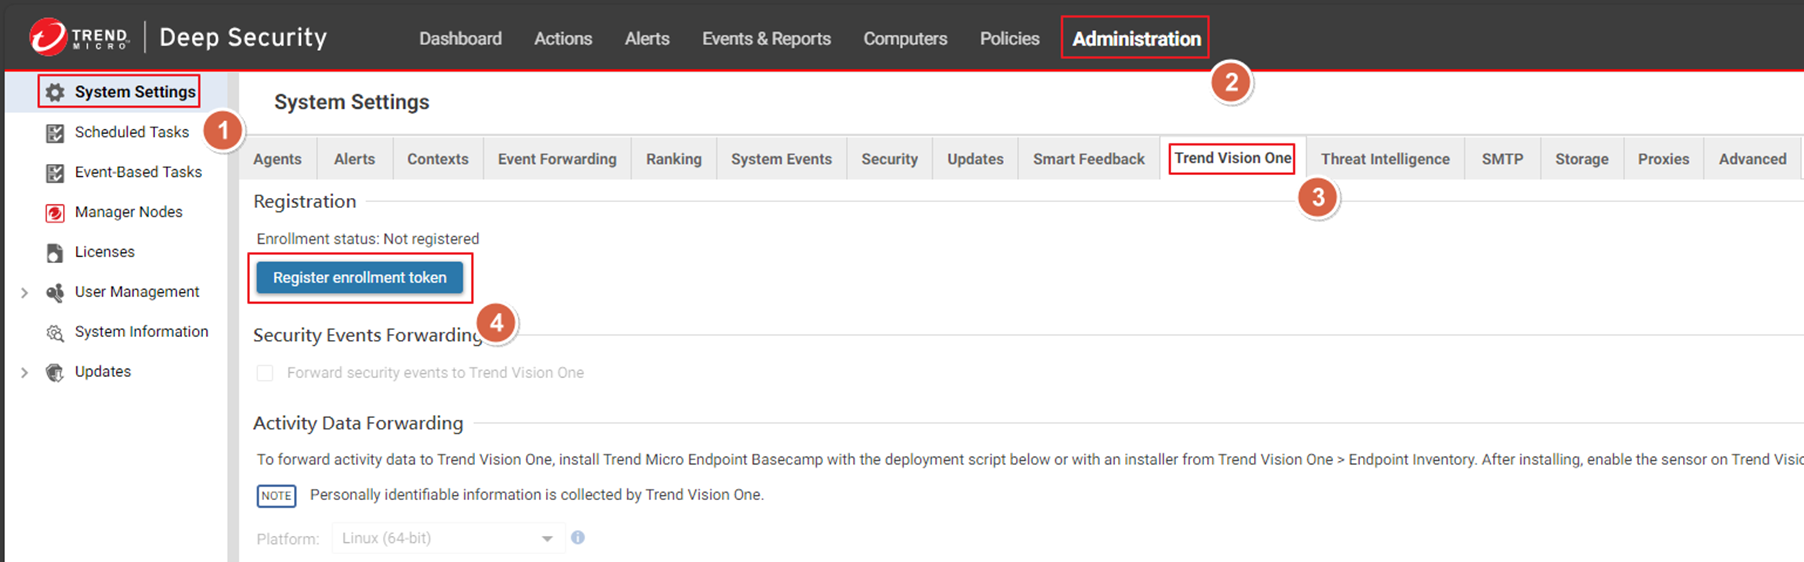Enable Forward security events to Trend Vision One
Screen dimensions: 1804x562
coord(265,373)
